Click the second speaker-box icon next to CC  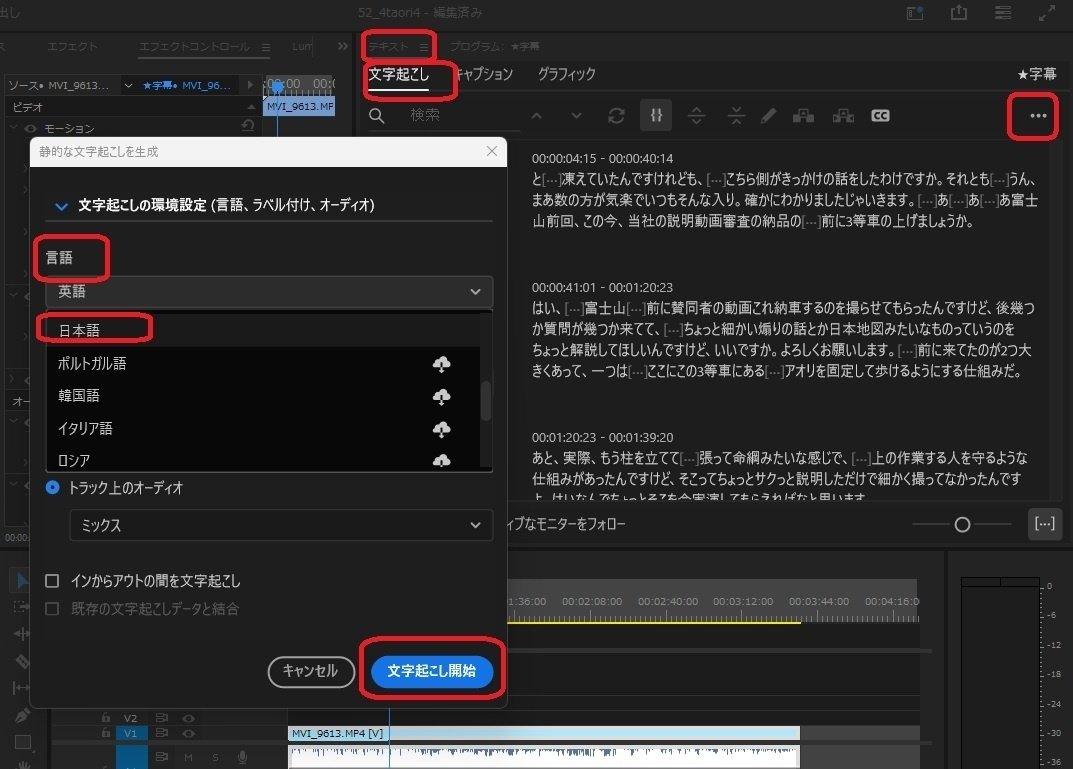point(842,116)
